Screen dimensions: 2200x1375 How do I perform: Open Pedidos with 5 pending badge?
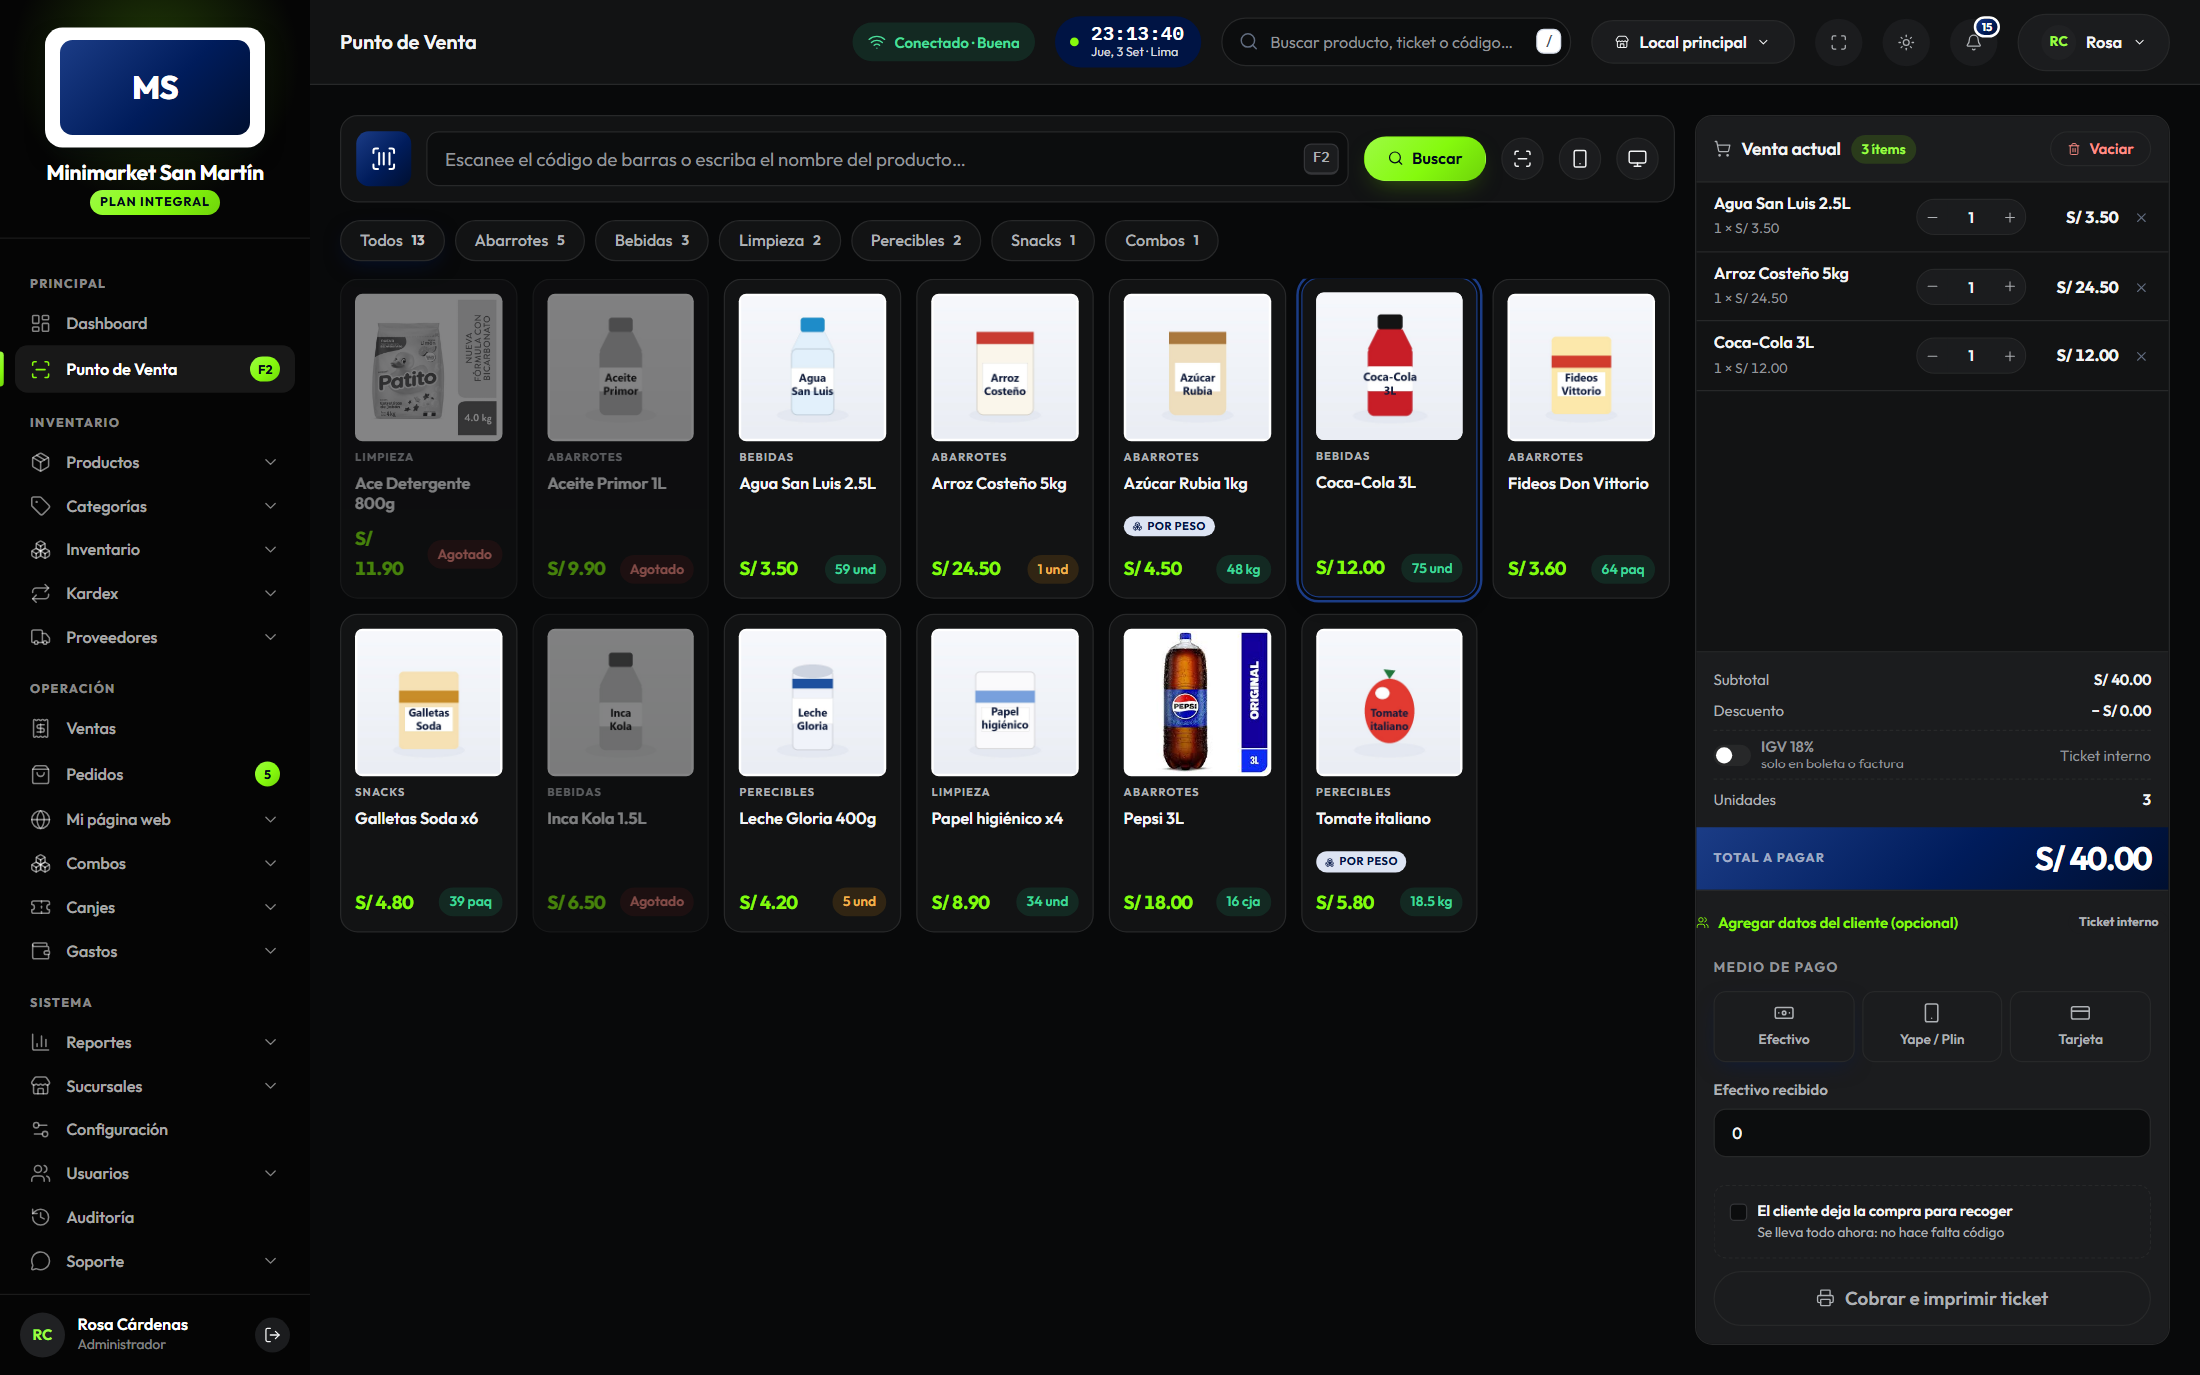point(155,774)
